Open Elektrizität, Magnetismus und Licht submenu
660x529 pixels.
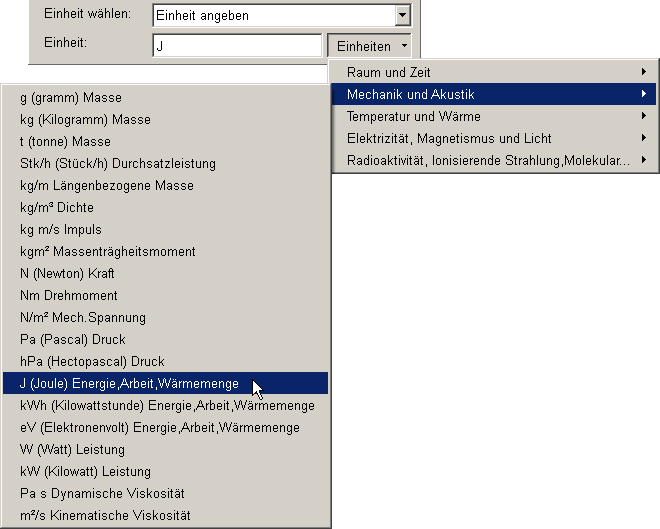[494, 138]
